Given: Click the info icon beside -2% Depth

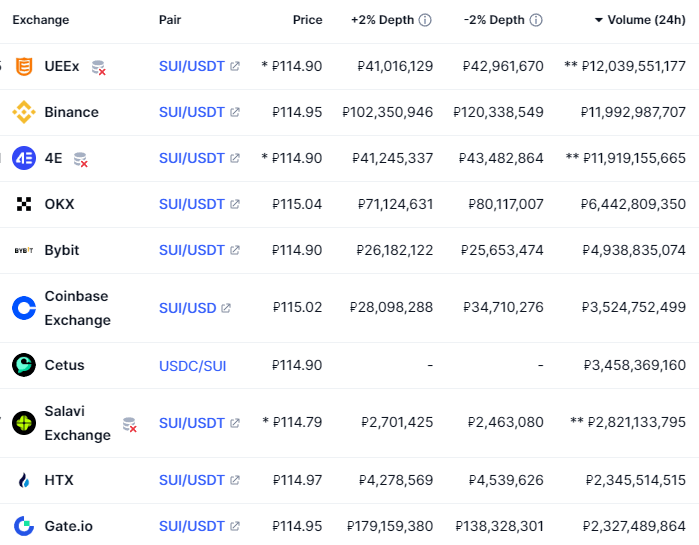Looking at the screenshot, I should pyautogui.click(x=536, y=20).
